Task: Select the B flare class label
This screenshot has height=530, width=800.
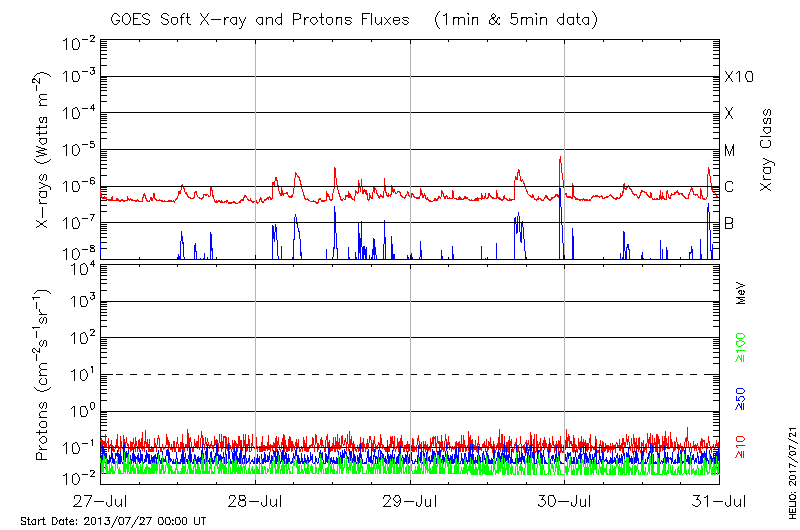Action: tap(729, 223)
